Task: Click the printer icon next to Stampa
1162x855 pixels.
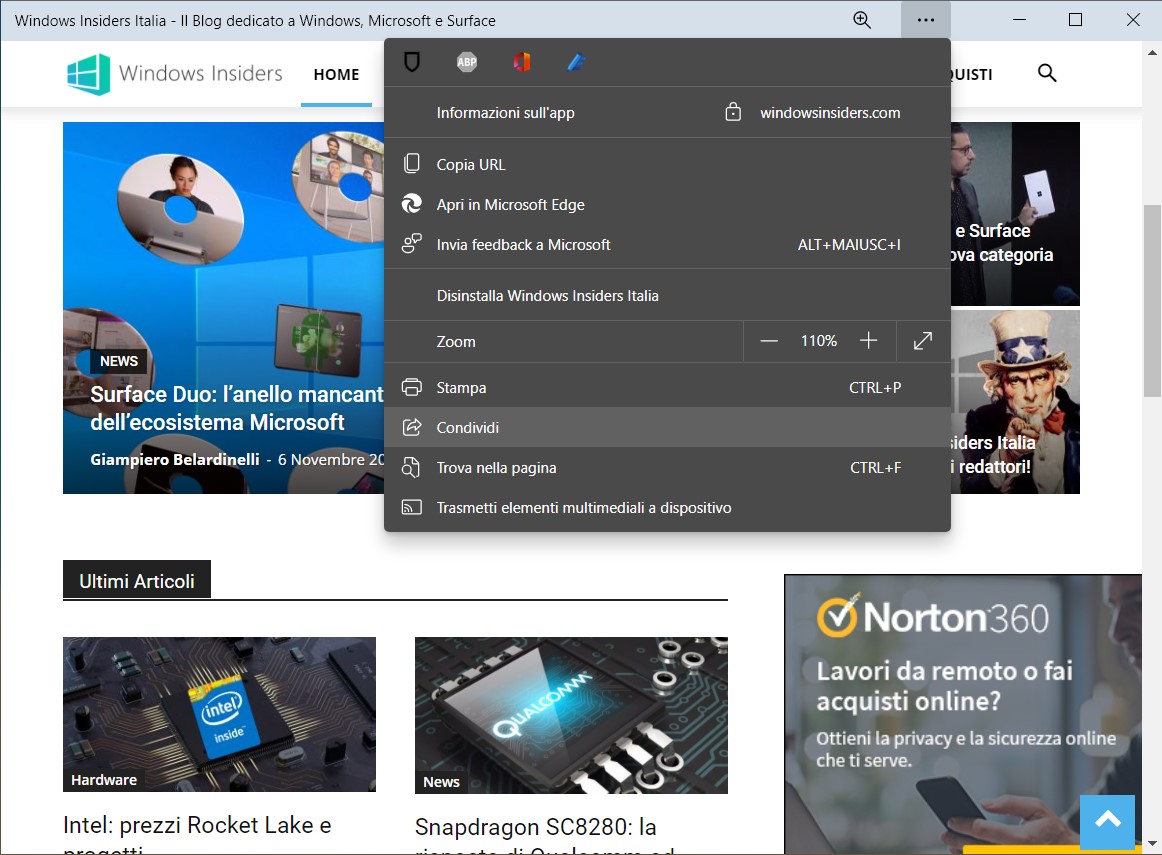Action: click(x=411, y=387)
